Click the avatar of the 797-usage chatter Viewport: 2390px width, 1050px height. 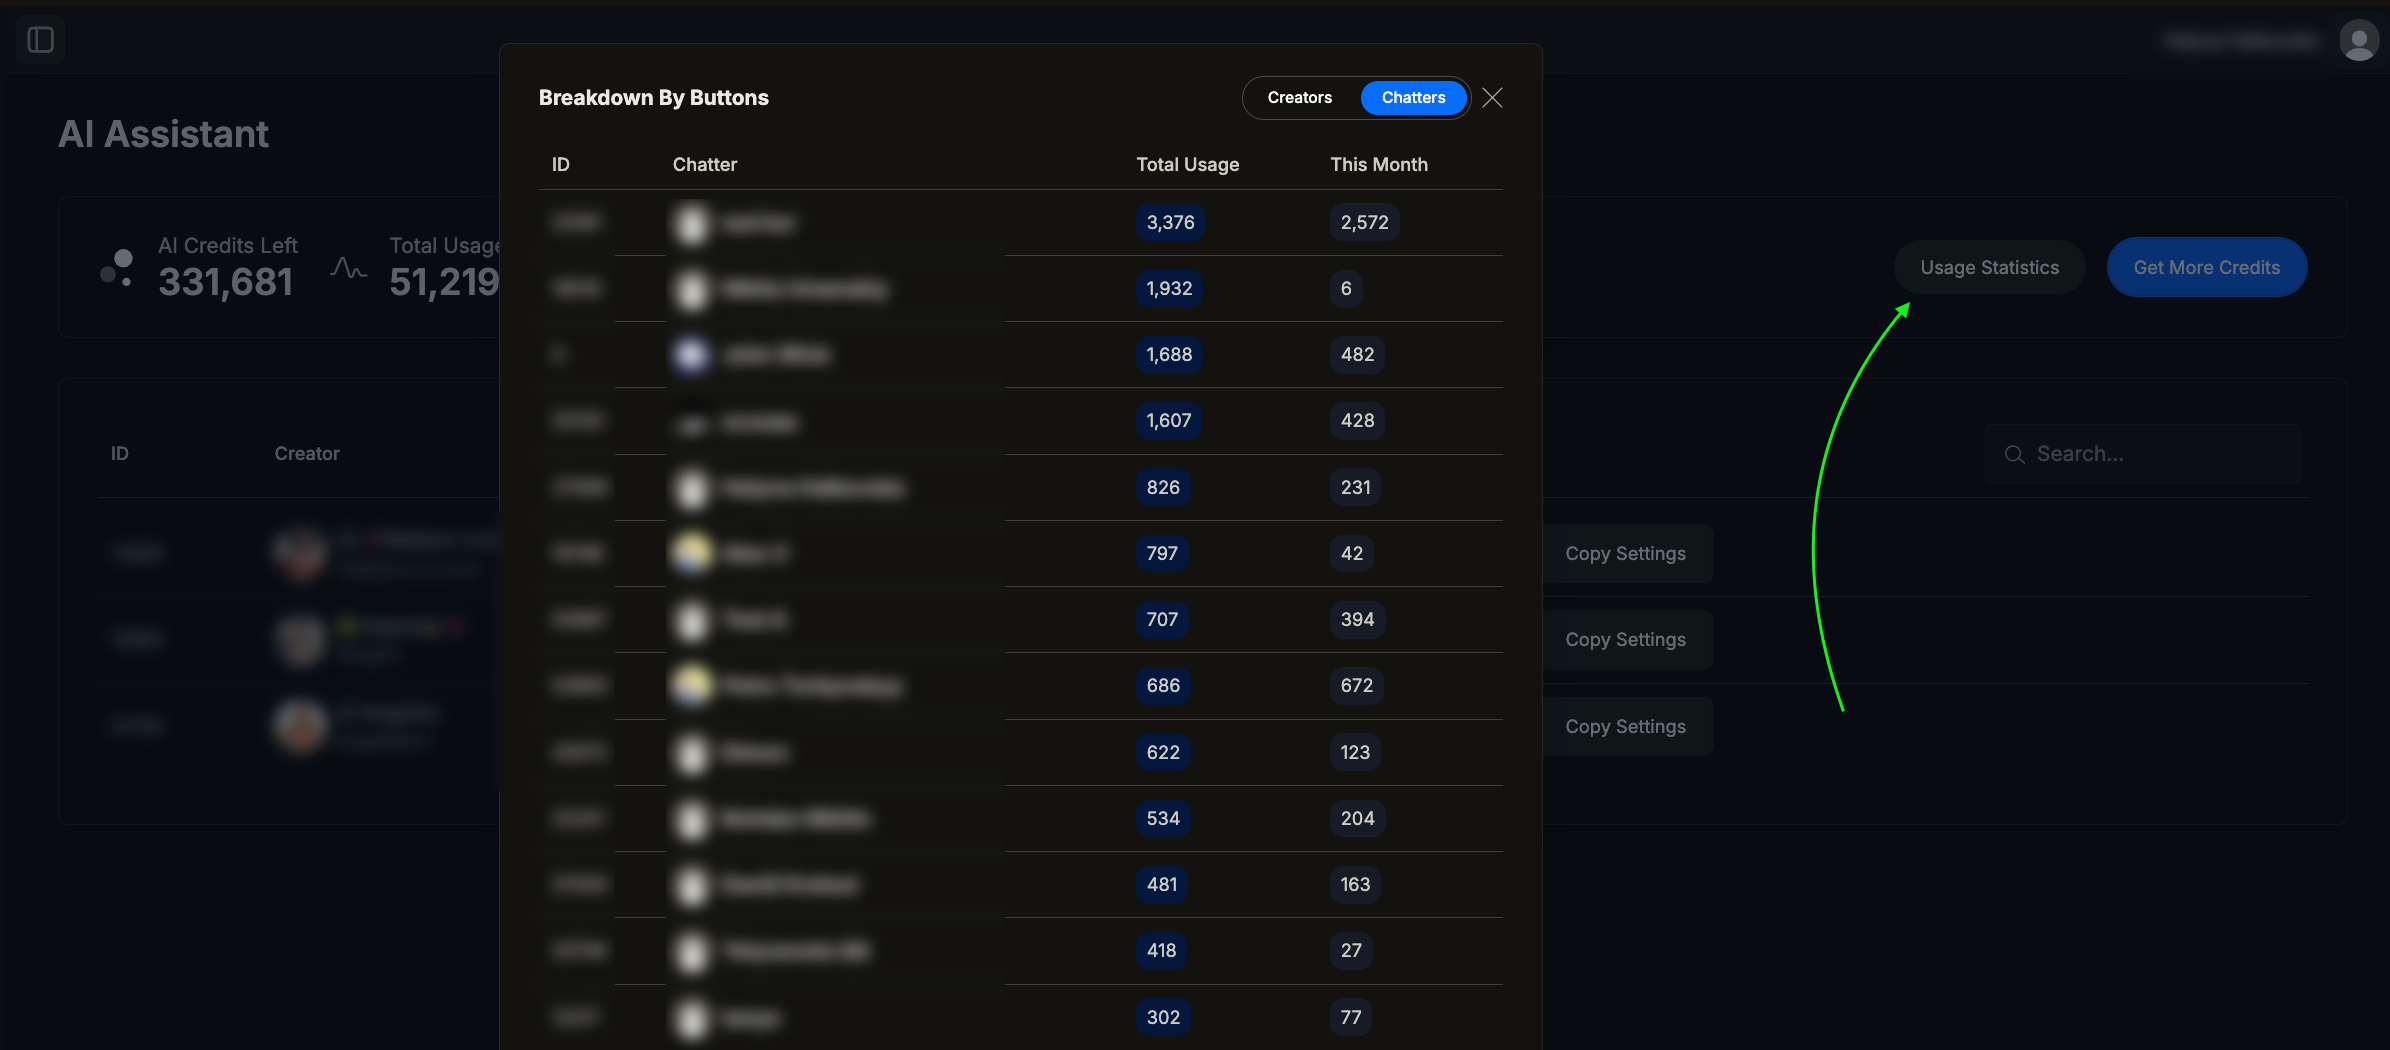coord(691,553)
